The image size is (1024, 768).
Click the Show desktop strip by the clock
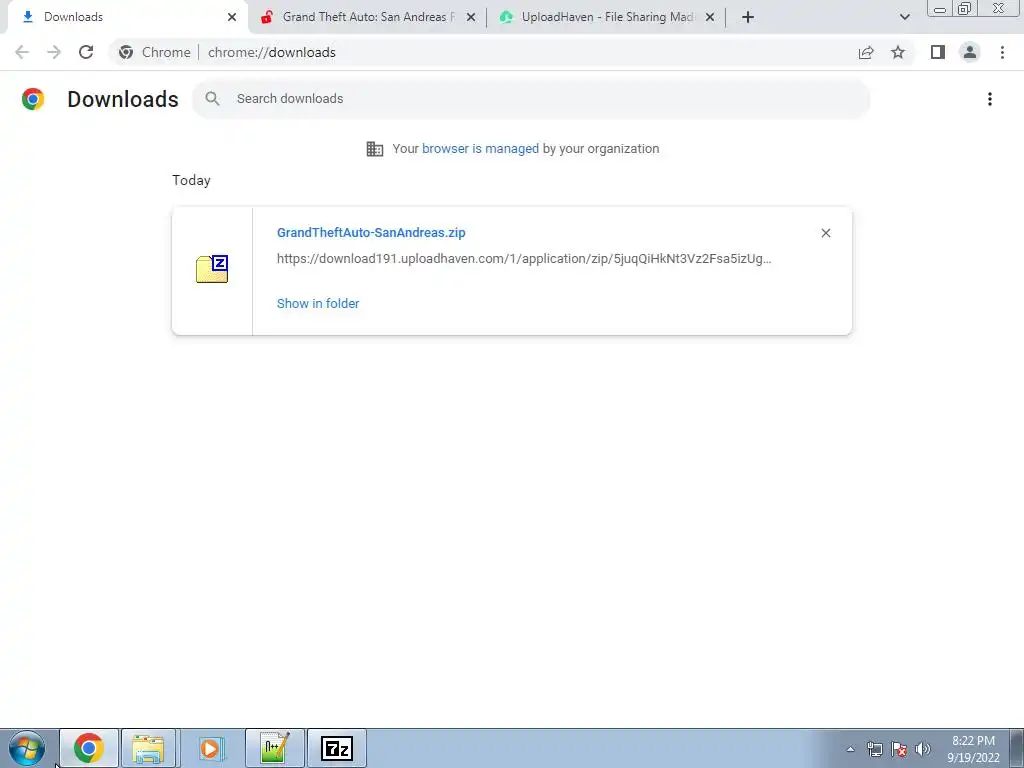click(x=1017, y=749)
